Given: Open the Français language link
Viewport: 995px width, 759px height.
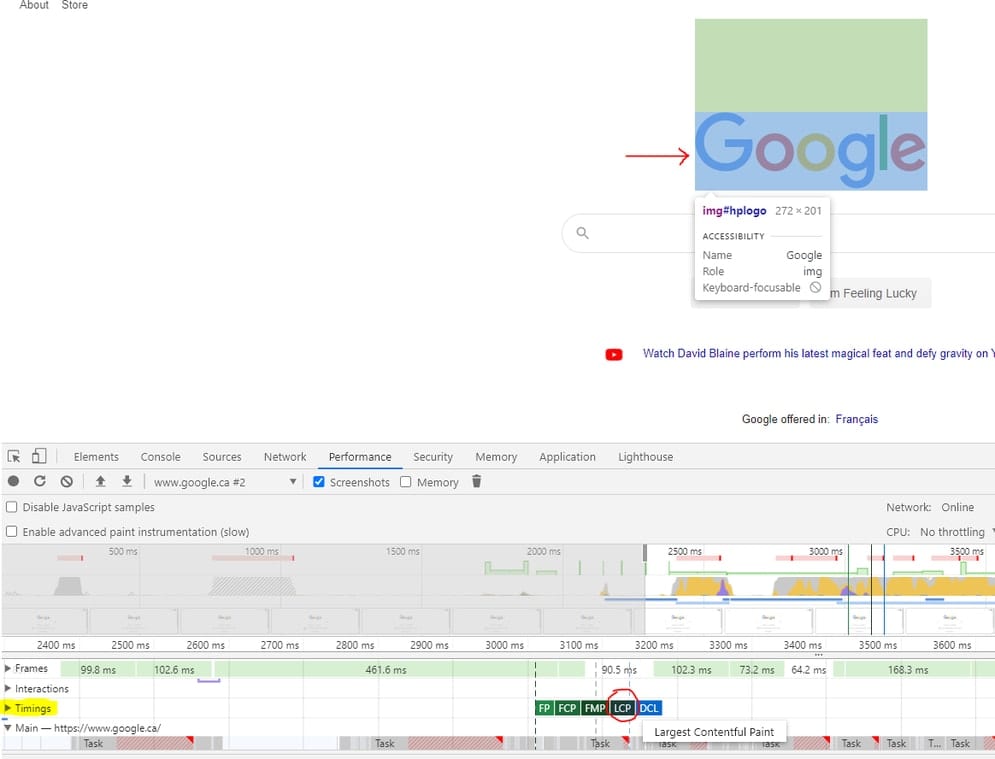Looking at the screenshot, I should point(857,419).
